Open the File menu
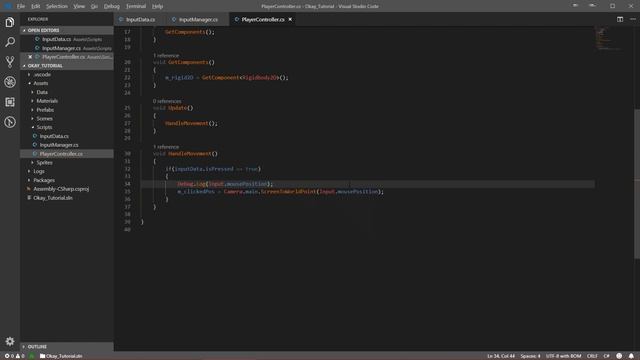Screen dimensions: 640x360 coord(21,6)
